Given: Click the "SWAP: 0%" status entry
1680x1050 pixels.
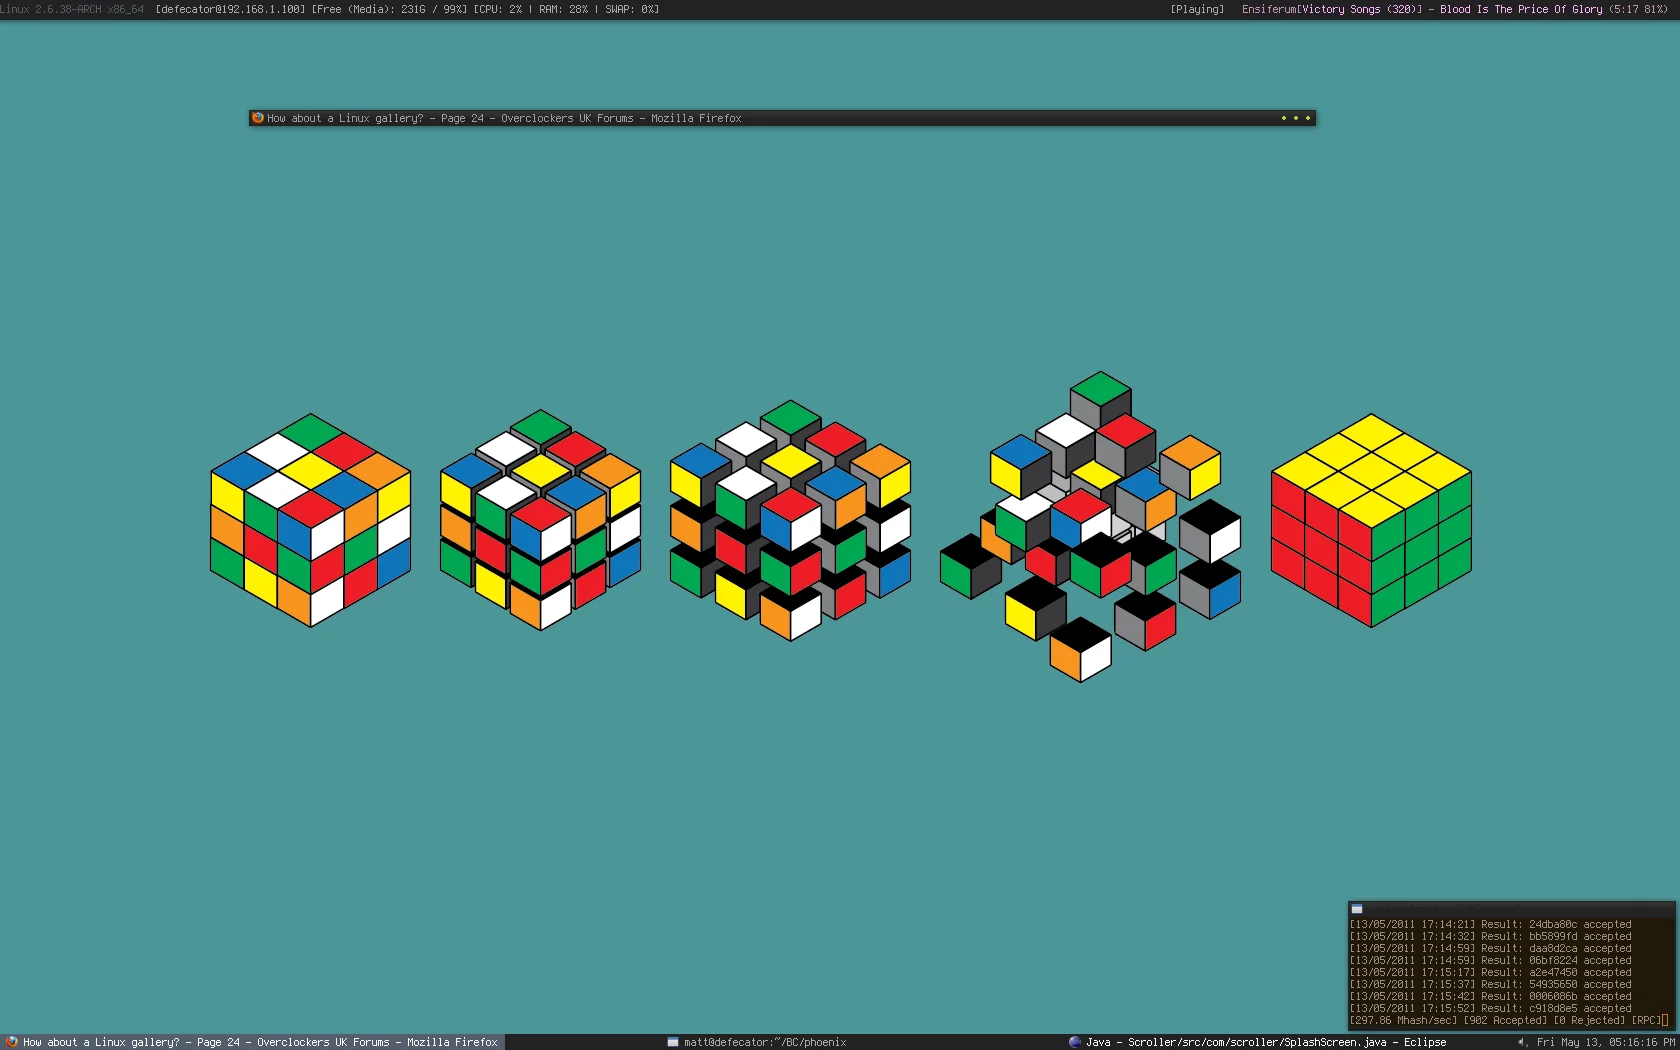Looking at the screenshot, I should click(632, 9).
